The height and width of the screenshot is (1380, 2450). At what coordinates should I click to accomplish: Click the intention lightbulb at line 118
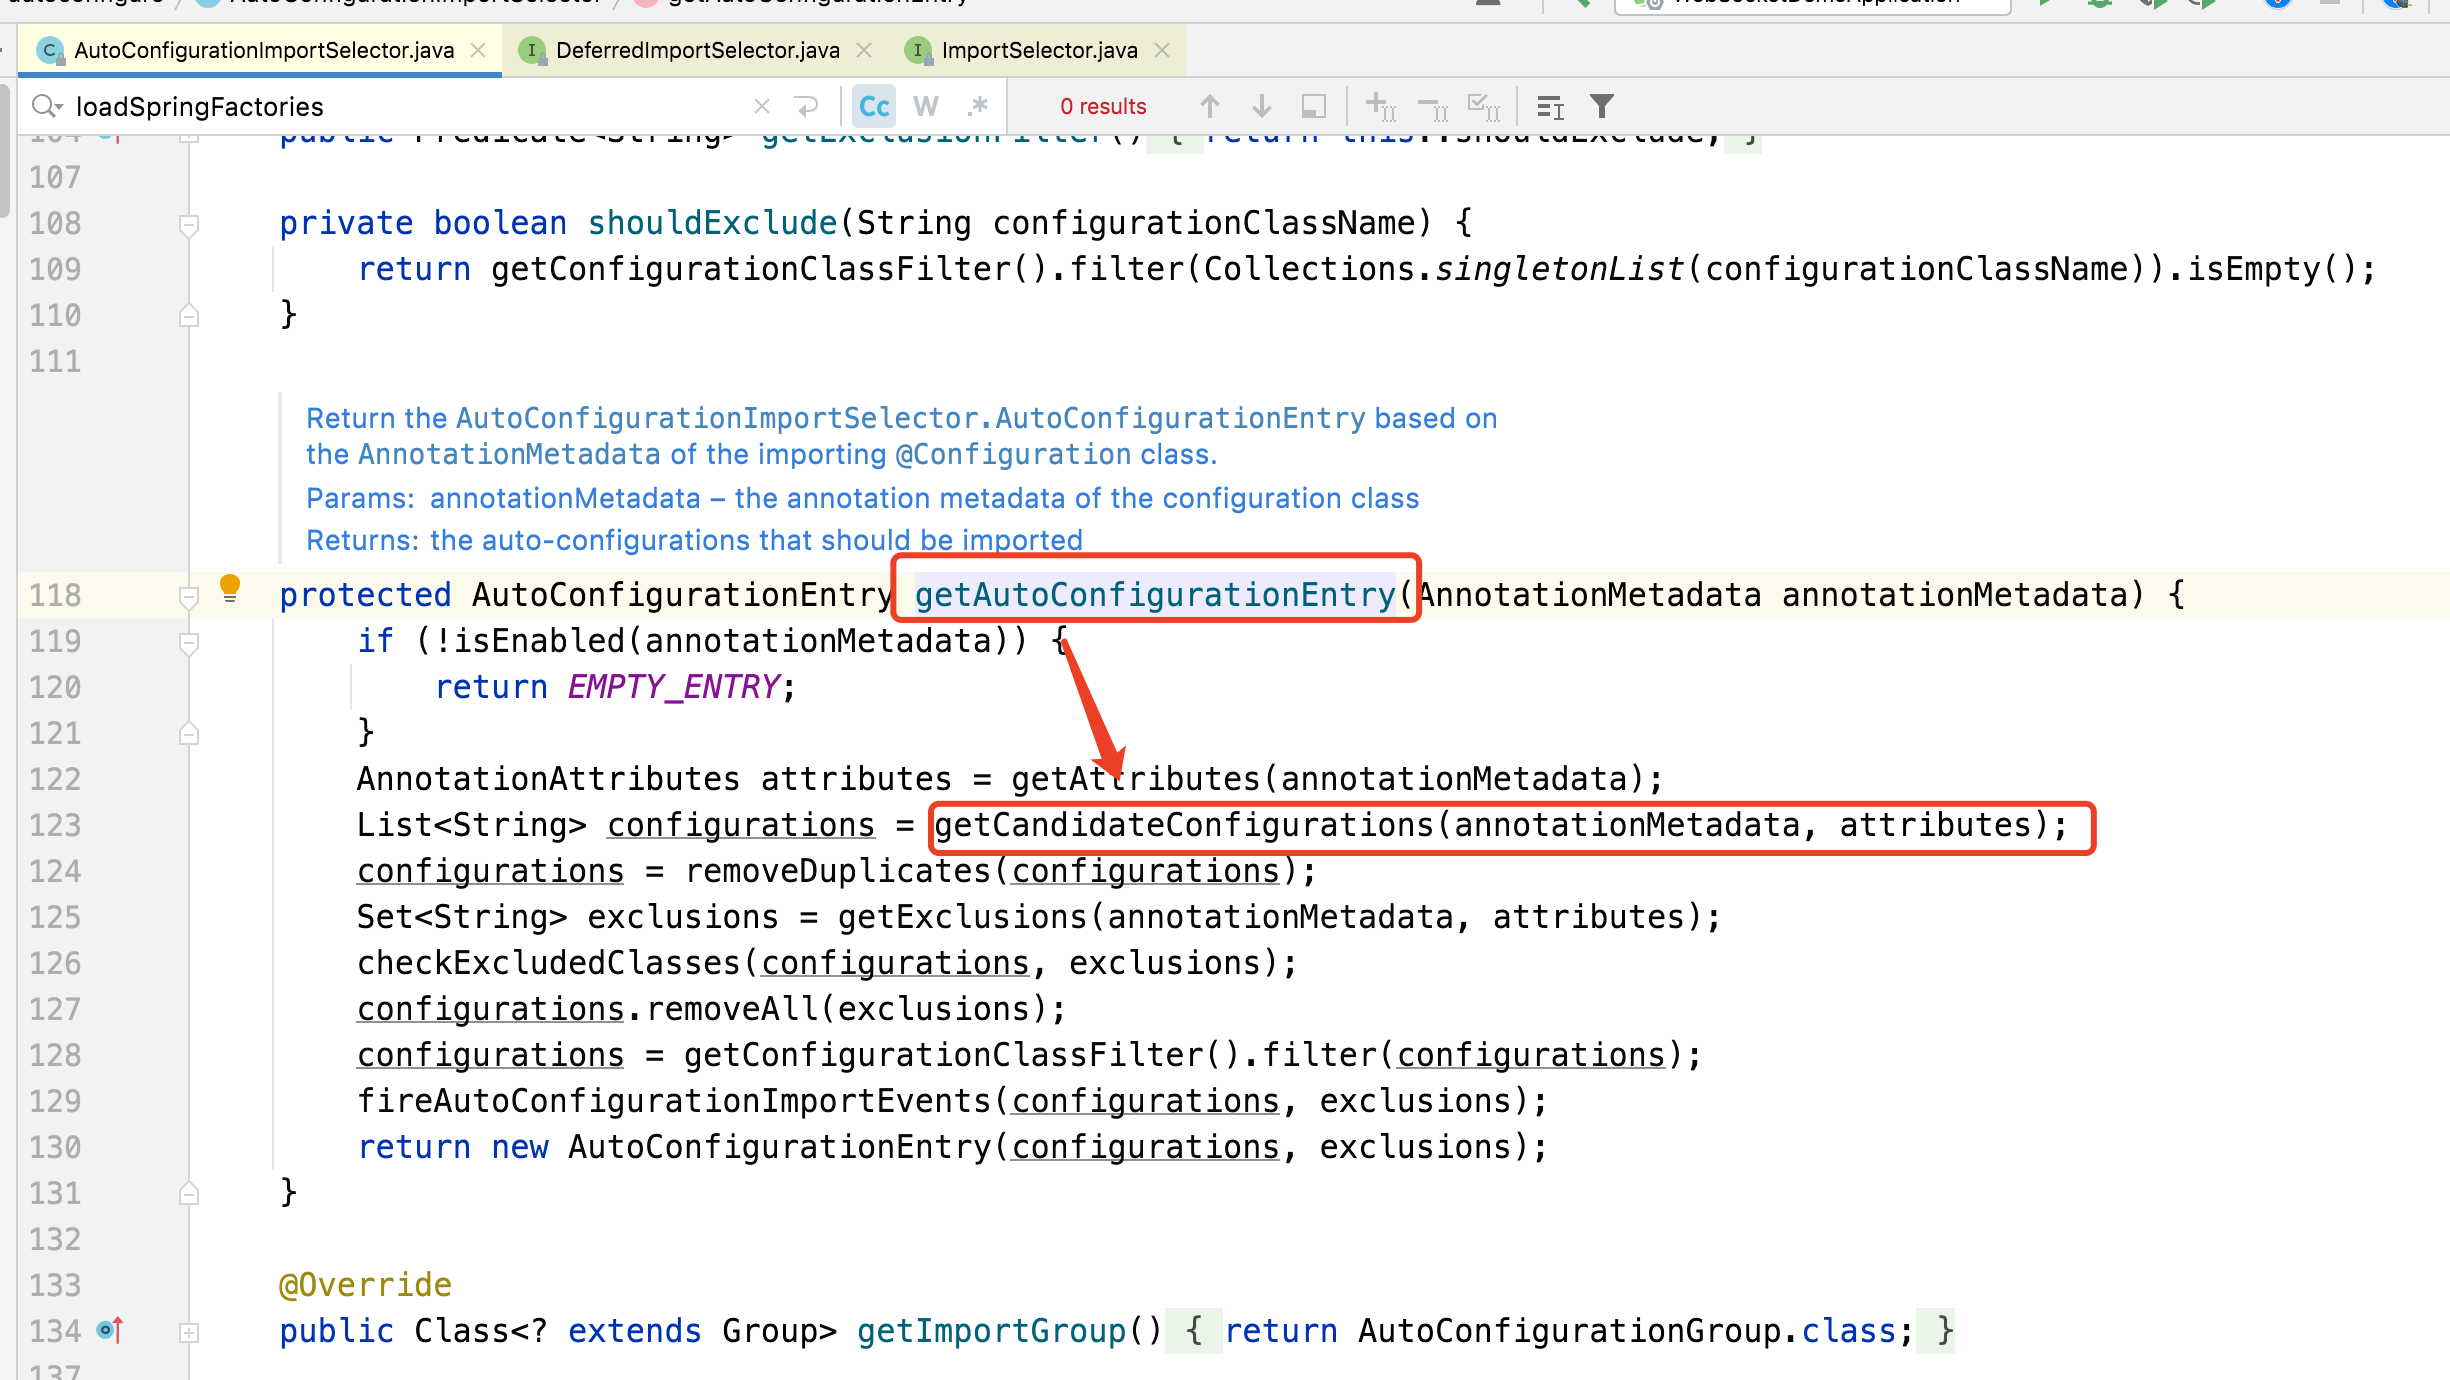coord(230,588)
